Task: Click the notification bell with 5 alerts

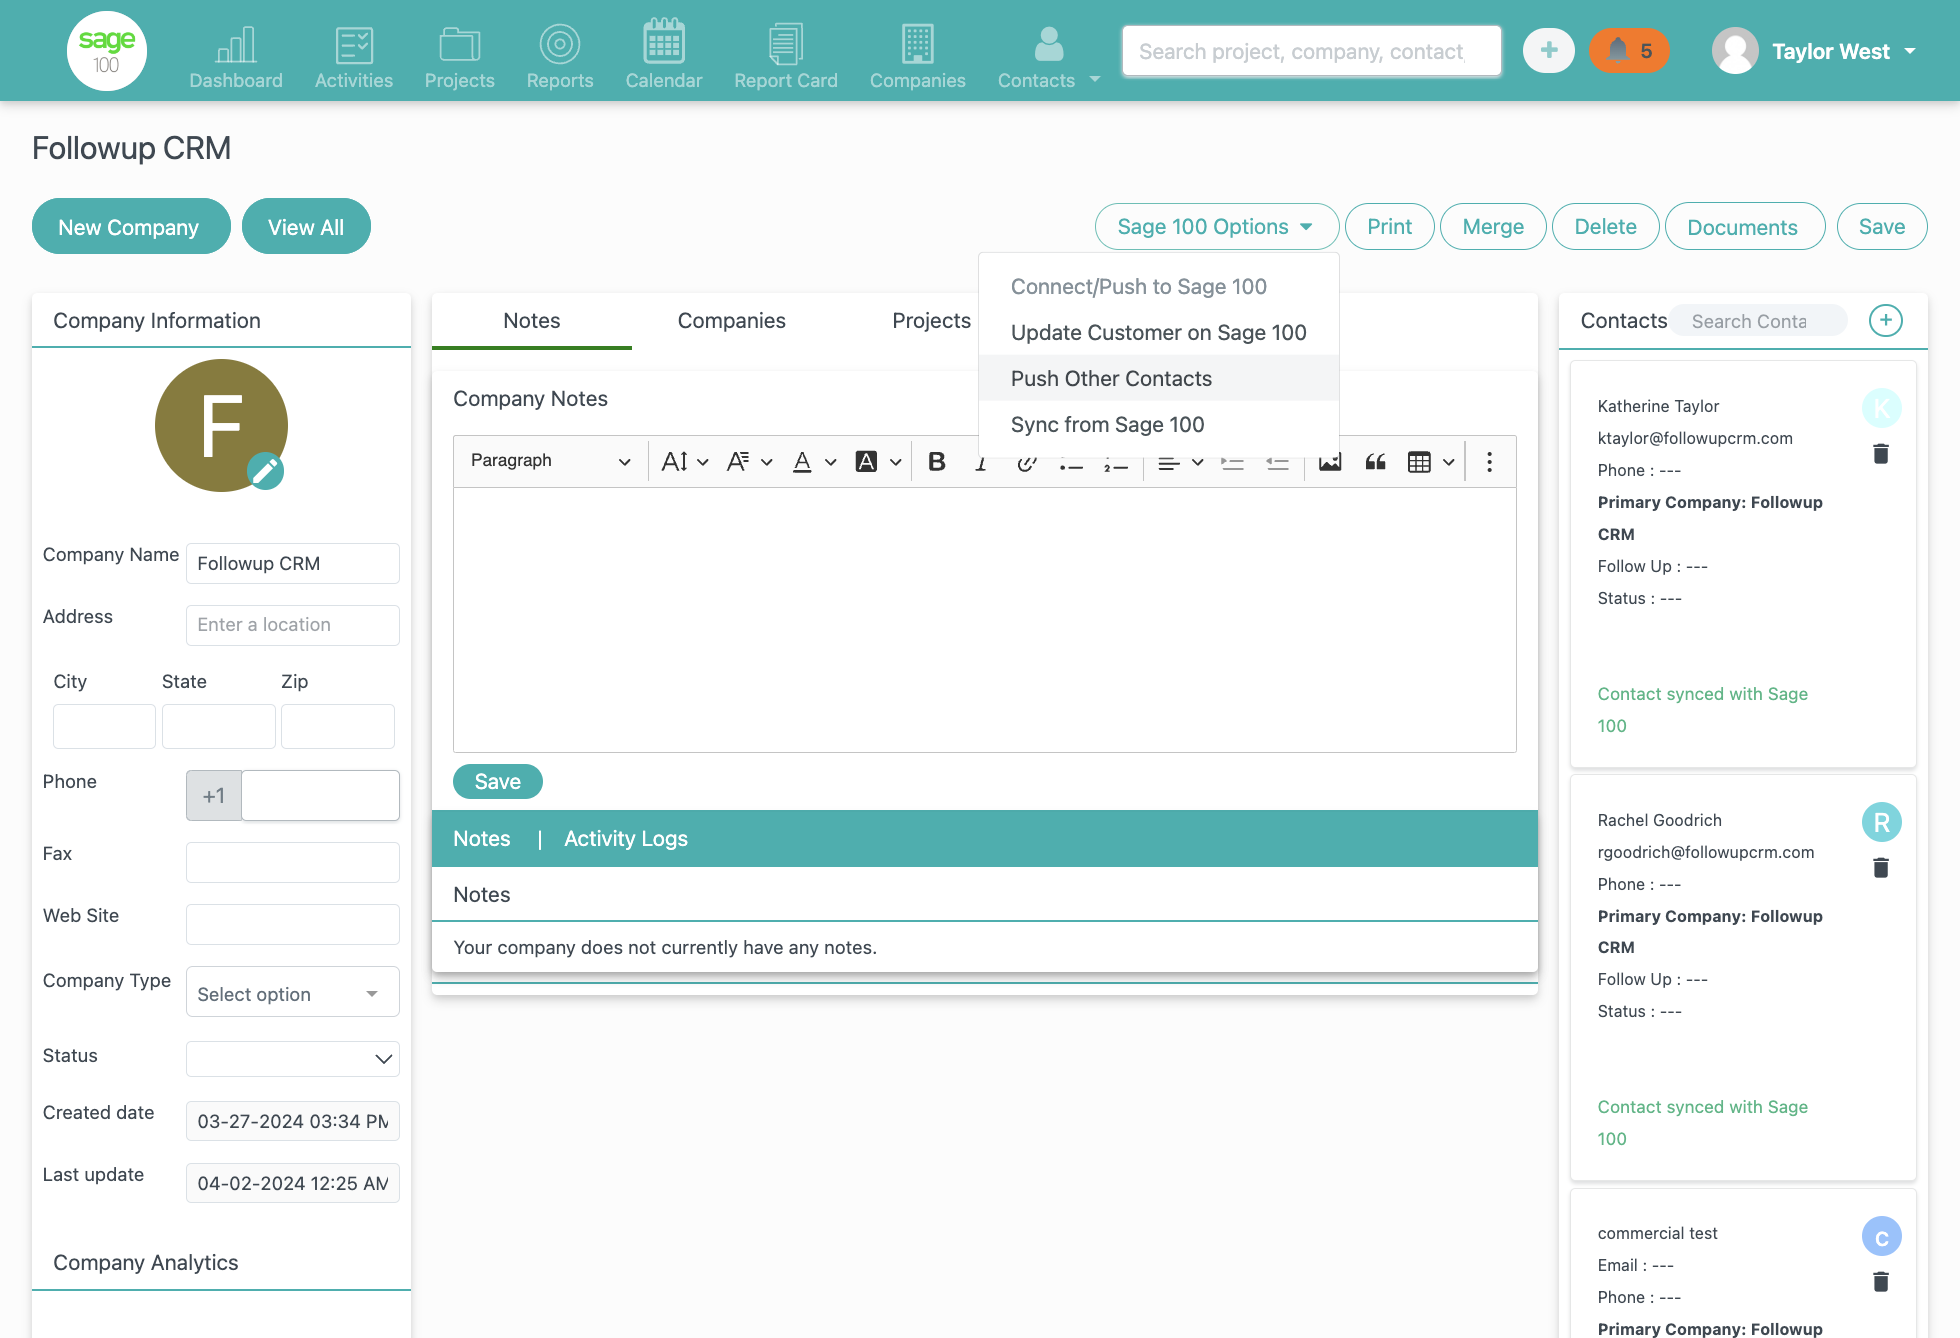Action: click(x=1630, y=51)
